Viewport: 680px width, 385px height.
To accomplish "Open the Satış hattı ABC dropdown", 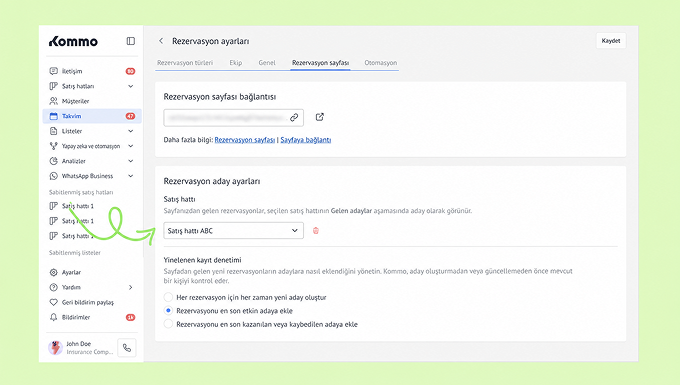I will pyautogui.click(x=233, y=231).
